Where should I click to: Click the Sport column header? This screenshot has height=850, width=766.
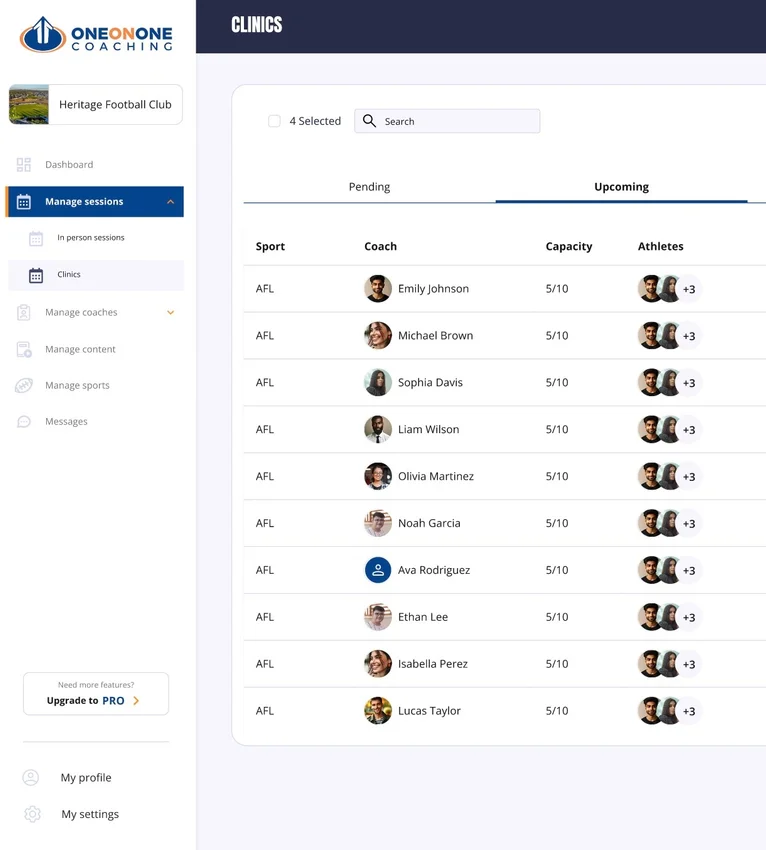[270, 247]
